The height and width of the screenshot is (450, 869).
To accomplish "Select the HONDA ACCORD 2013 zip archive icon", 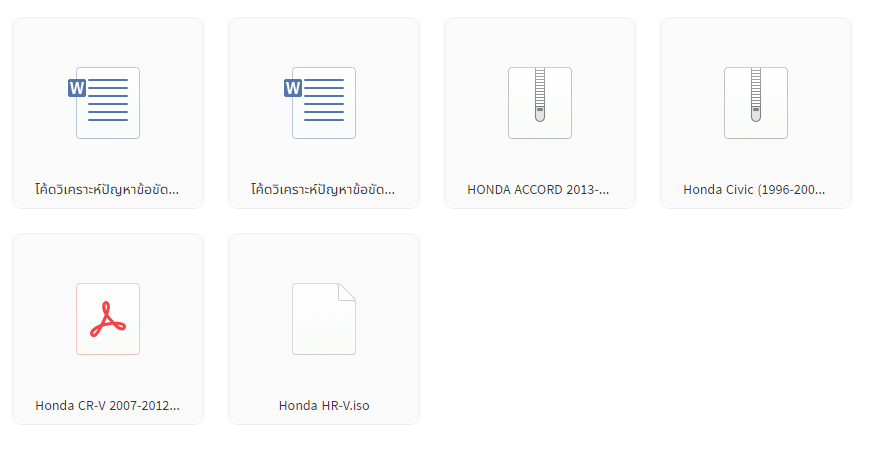I will (540, 103).
